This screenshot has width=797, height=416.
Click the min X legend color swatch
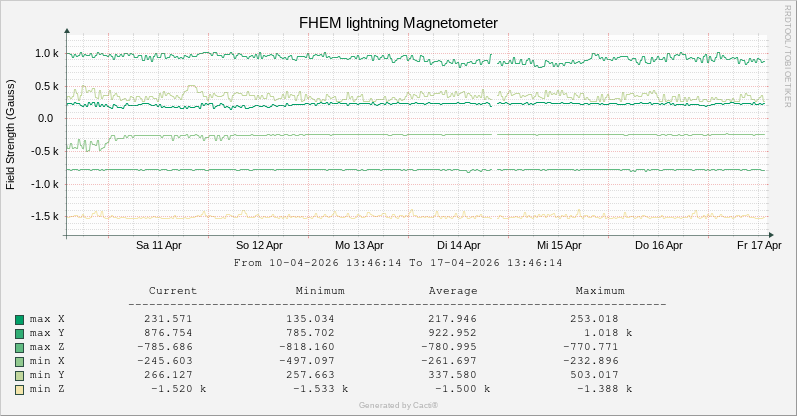point(19,361)
